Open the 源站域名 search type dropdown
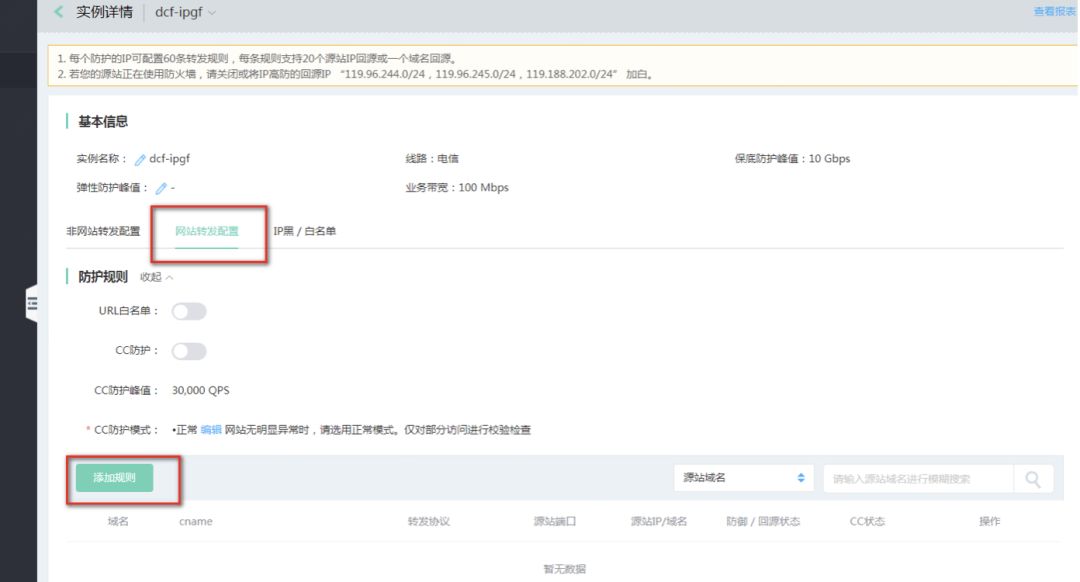This screenshot has height=582, width=1080. [x=744, y=478]
